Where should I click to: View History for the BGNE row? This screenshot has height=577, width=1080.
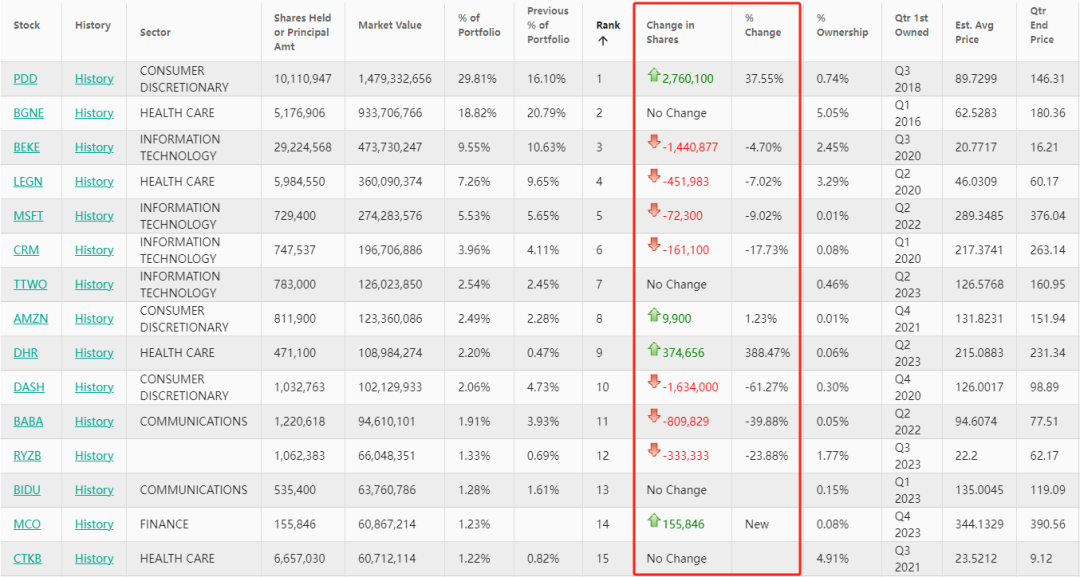94,113
